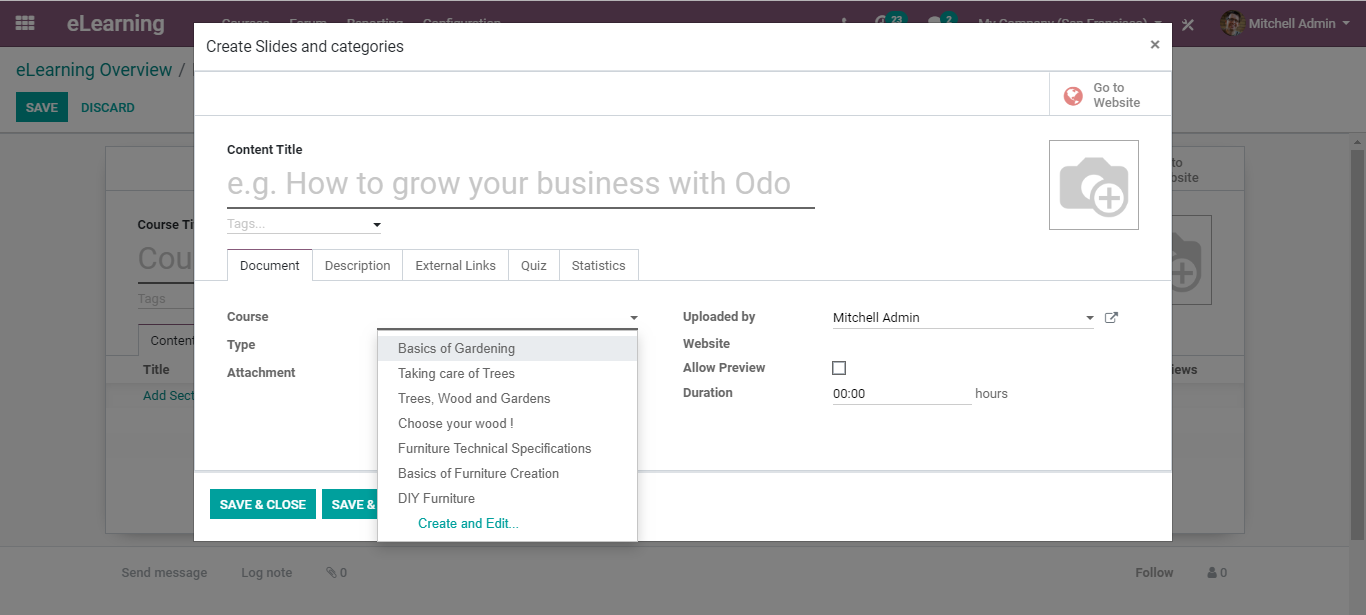
Task: Collapse the Course dropdown arrow
Action: click(634, 318)
